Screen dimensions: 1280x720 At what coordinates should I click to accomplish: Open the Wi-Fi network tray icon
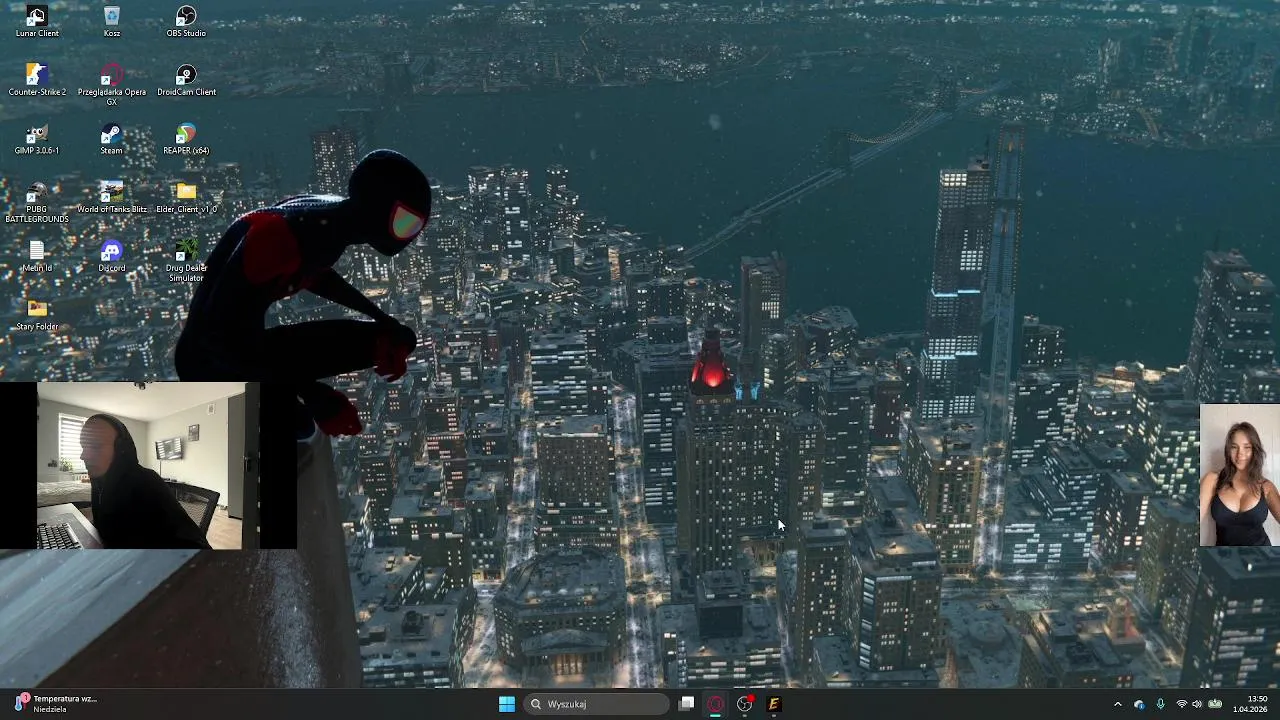tap(1181, 704)
